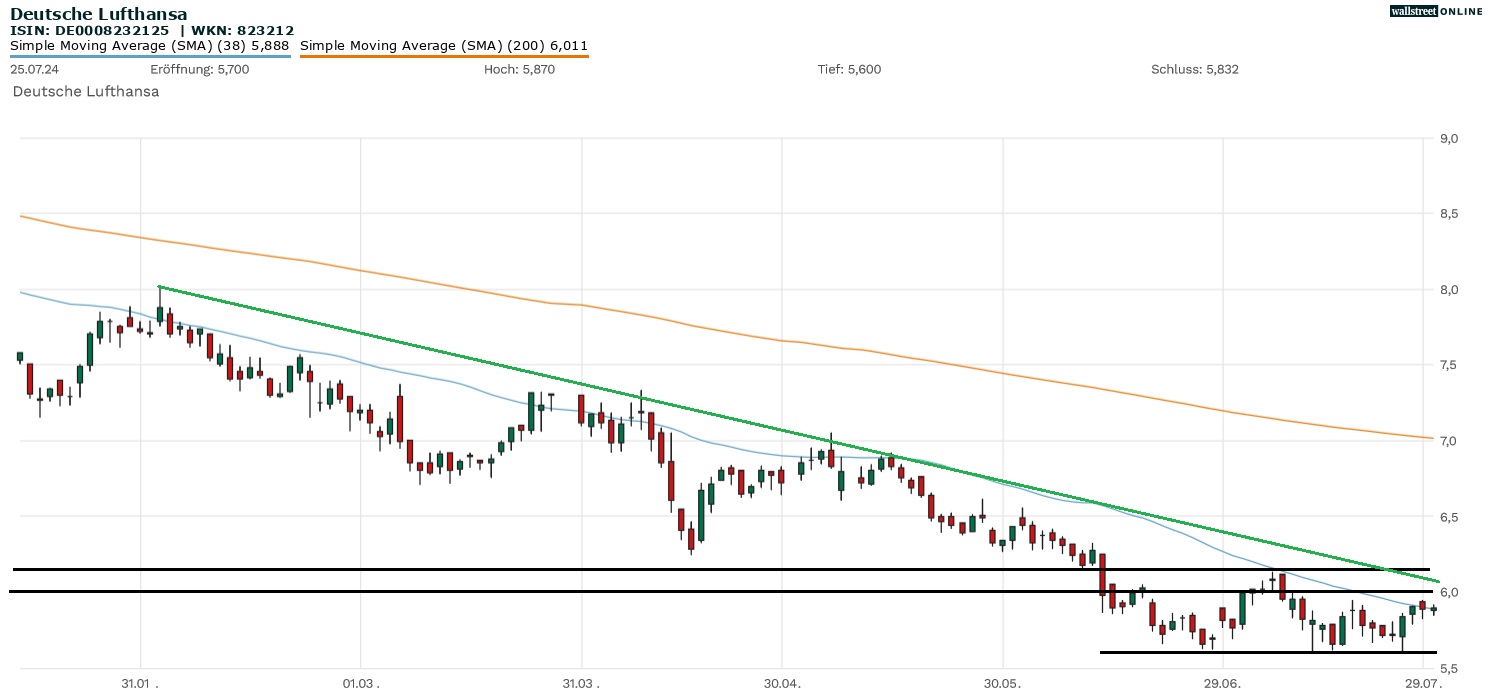Click the 01.03. date axis label
This screenshot has width=1490, height=689.
tap(362, 683)
